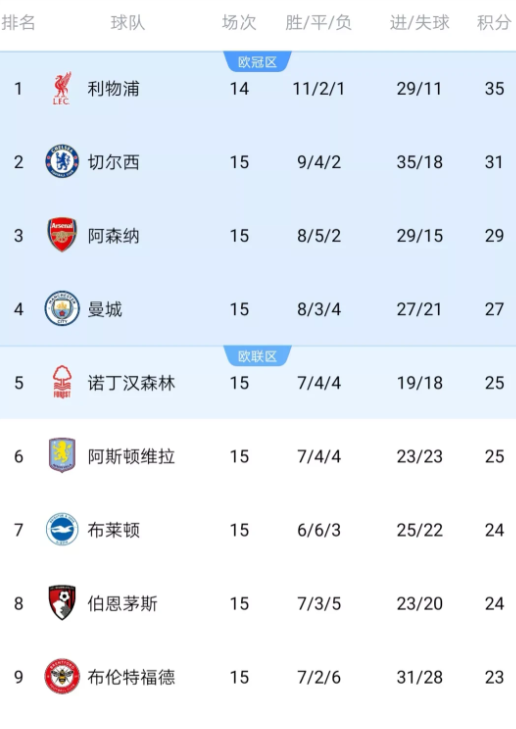The height and width of the screenshot is (729, 516).
Task: Click the Liverpool club crest
Action: coord(61,88)
